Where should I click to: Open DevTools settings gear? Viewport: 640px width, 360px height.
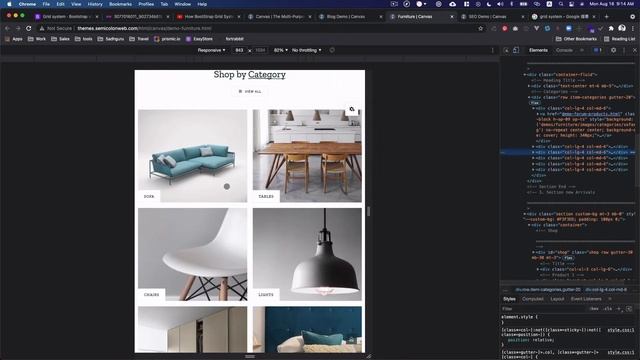click(x=613, y=50)
